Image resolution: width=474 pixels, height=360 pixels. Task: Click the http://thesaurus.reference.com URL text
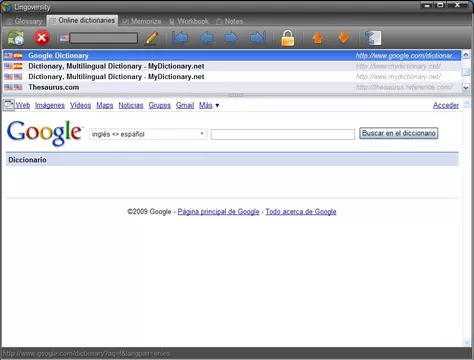(x=404, y=87)
